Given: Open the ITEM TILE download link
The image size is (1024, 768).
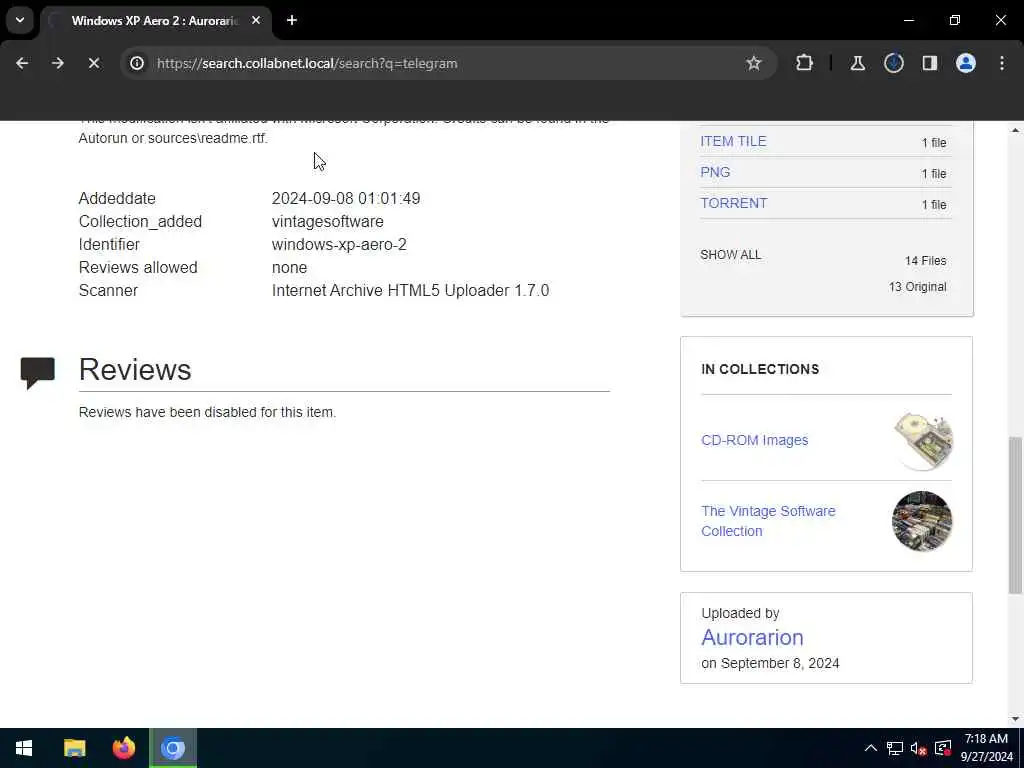Looking at the screenshot, I should pyautogui.click(x=733, y=141).
